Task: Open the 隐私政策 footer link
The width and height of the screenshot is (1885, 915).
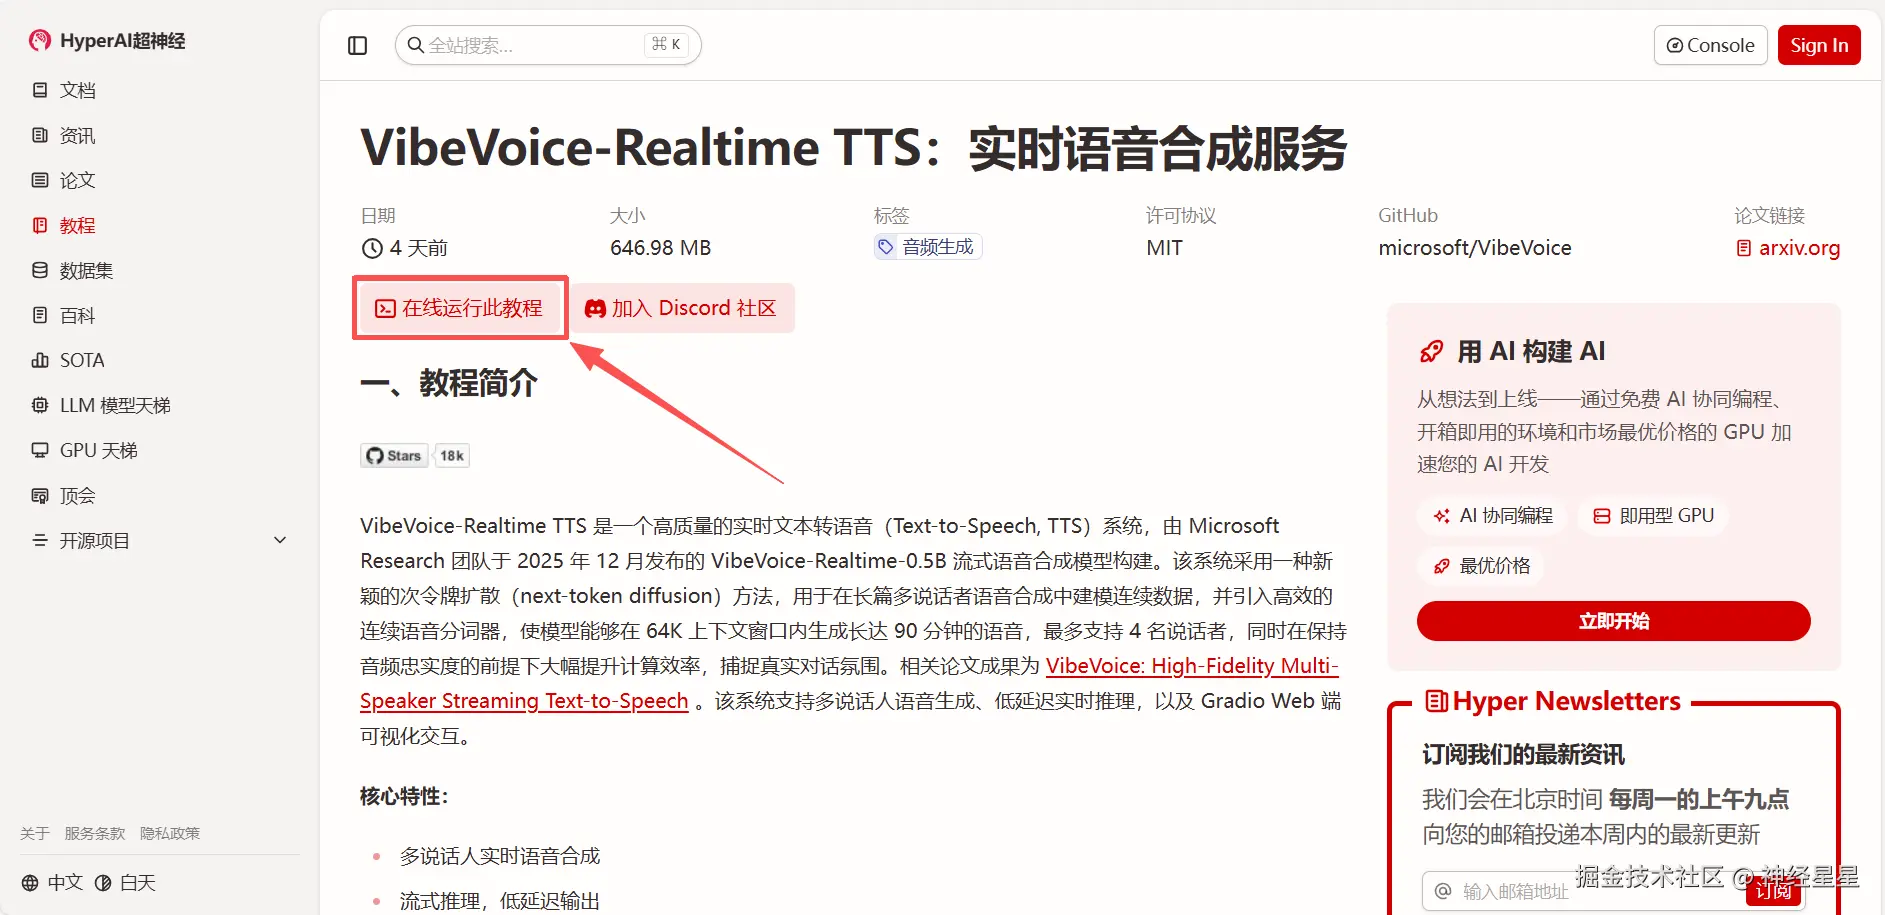Action: 170,833
